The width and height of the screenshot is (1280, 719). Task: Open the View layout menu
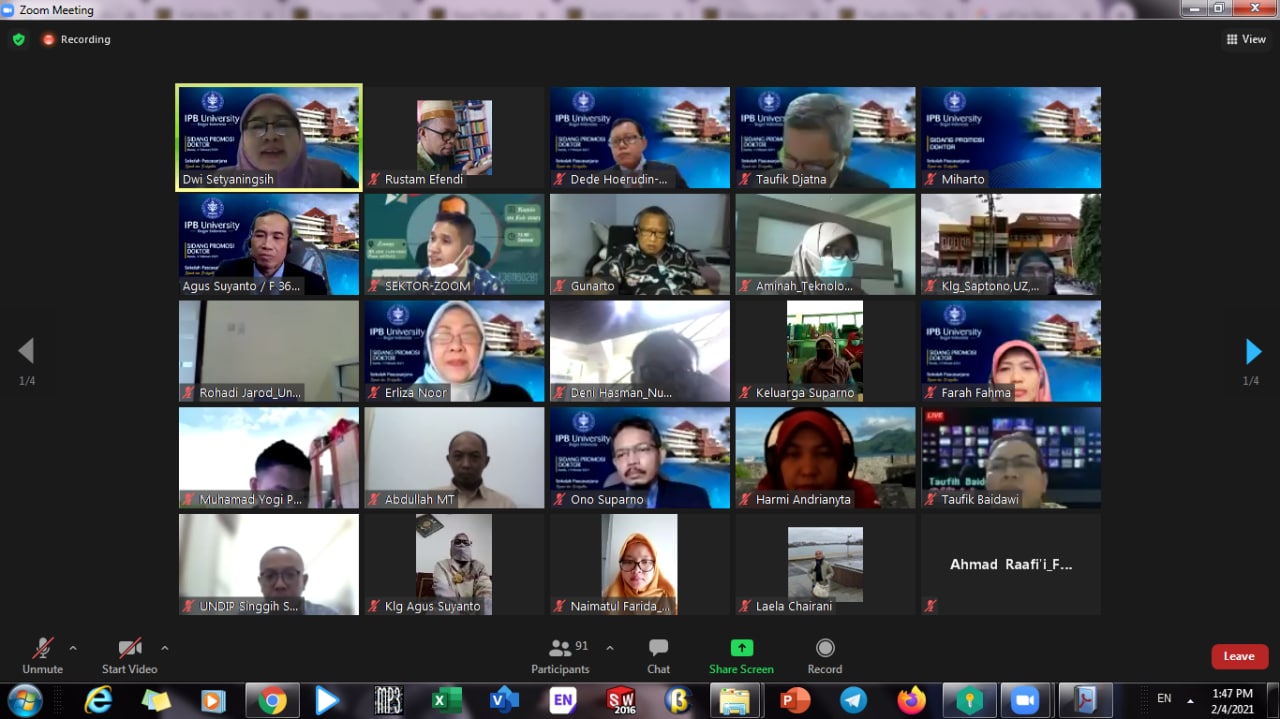[x=1246, y=39]
